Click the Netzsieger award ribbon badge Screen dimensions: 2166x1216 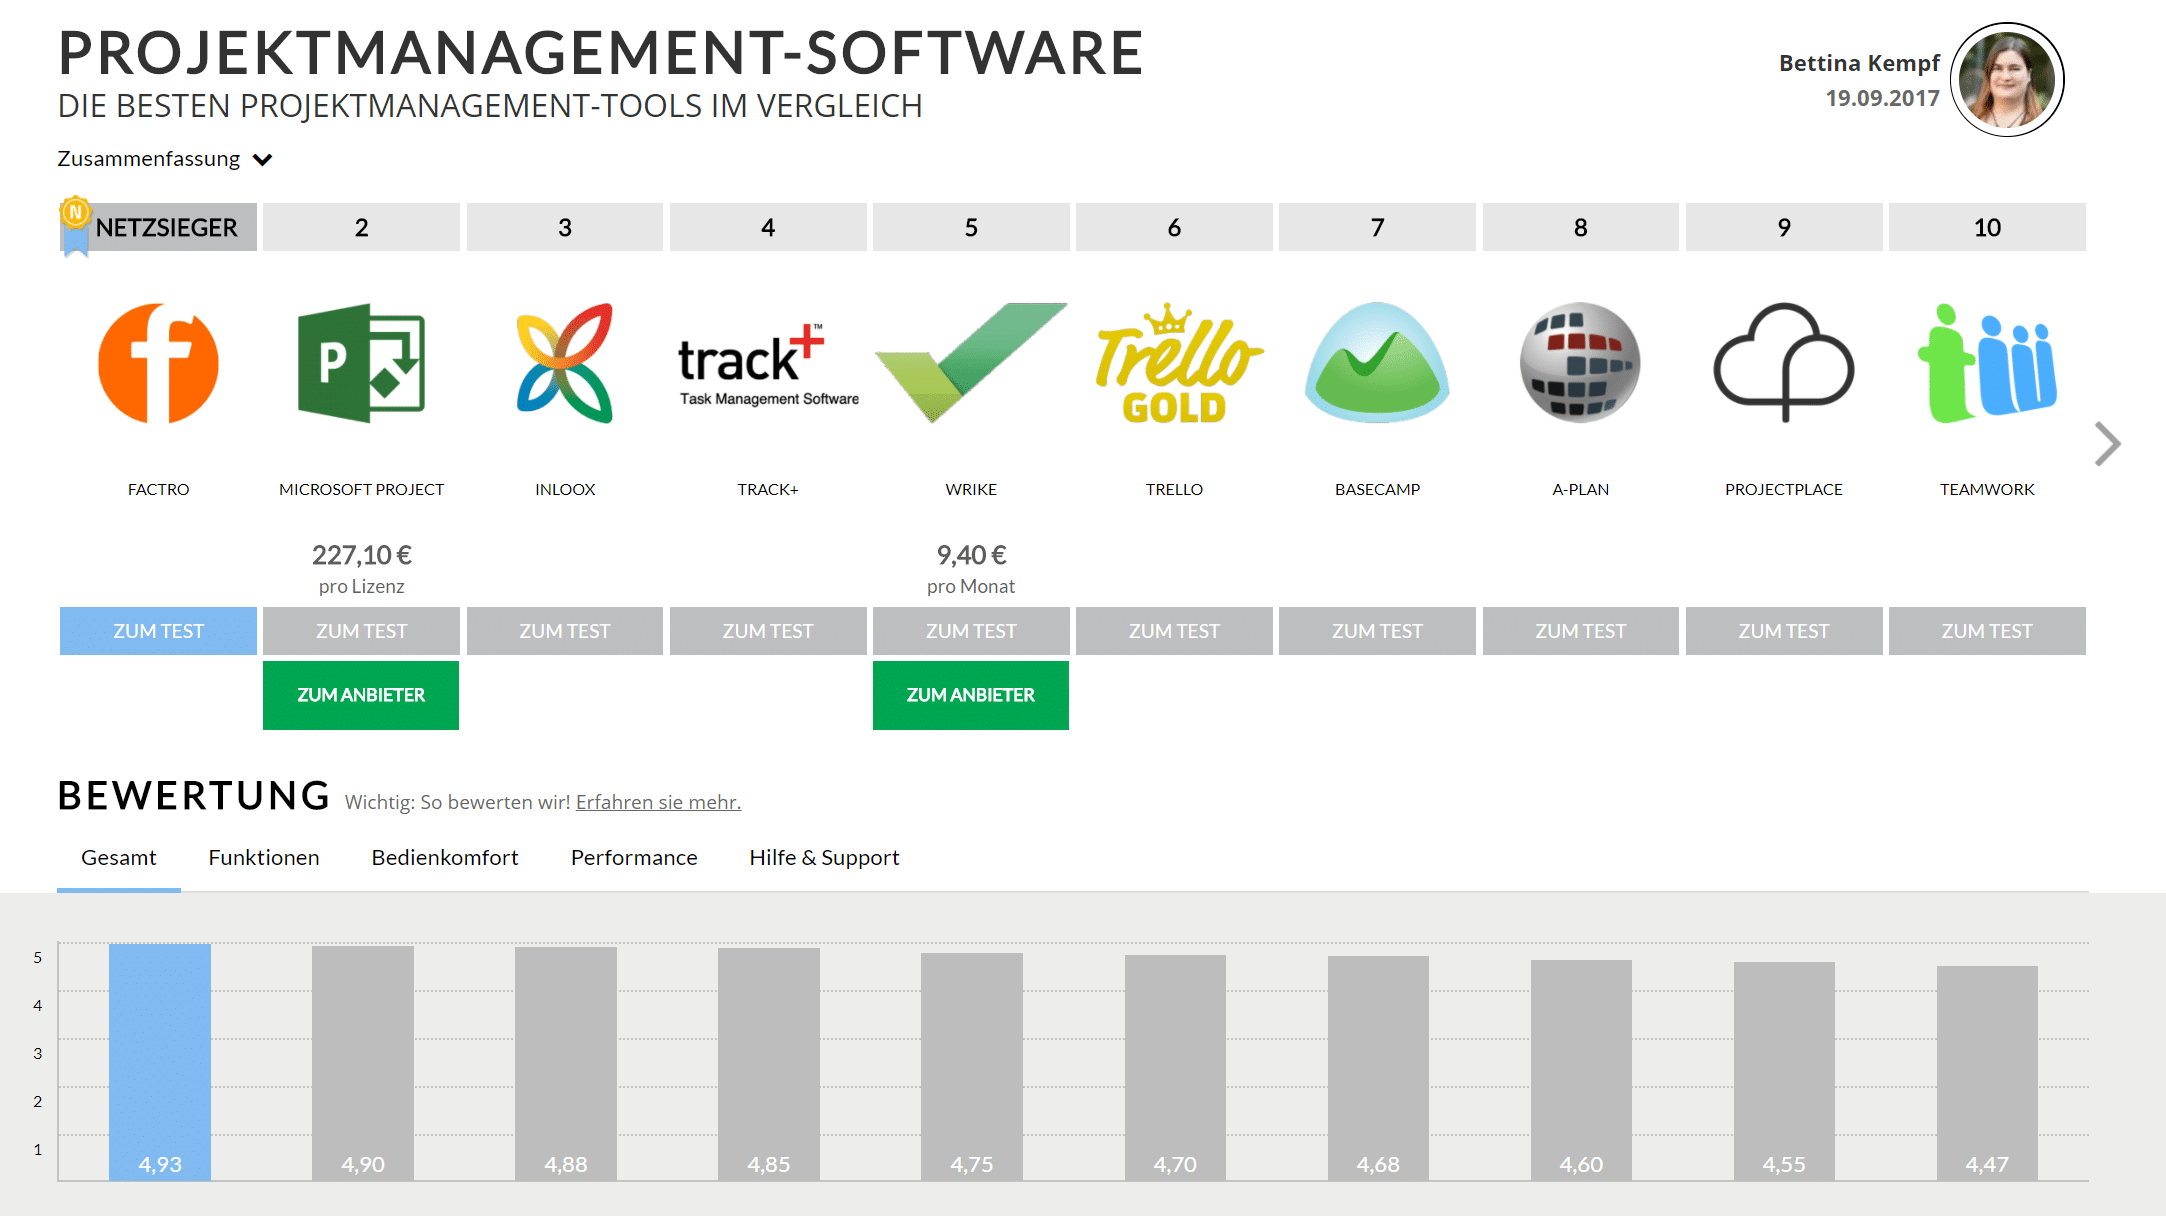click(x=75, y=226)
